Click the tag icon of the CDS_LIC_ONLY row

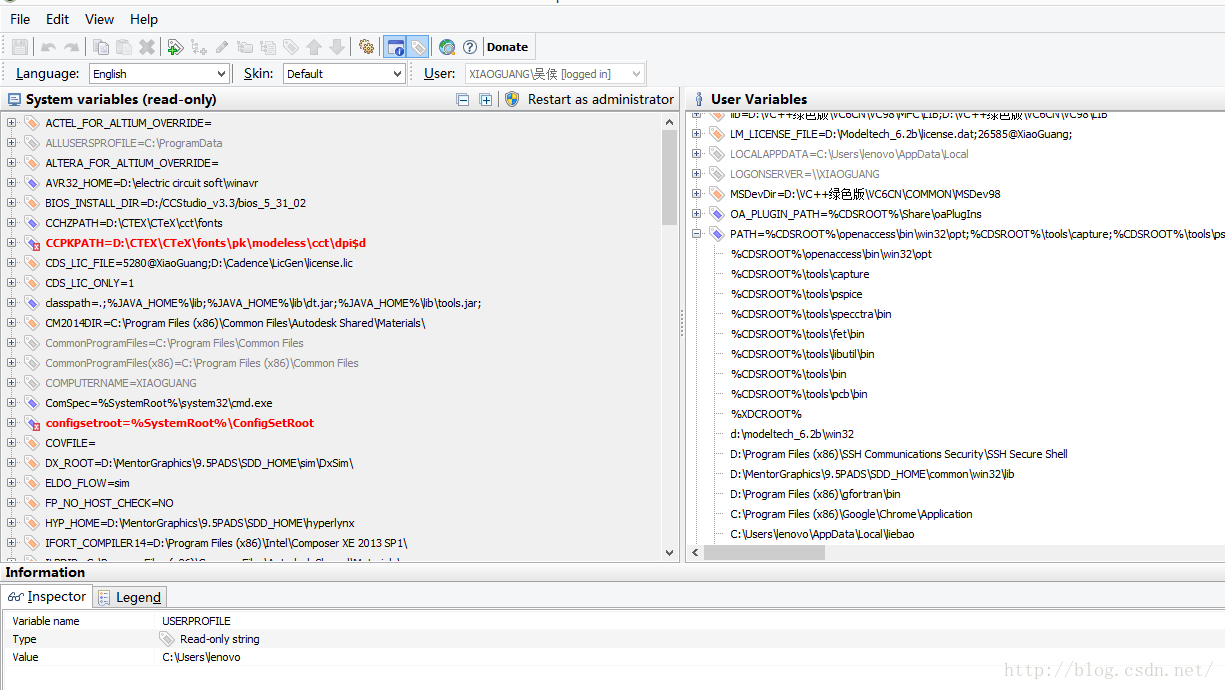tap(32, 283)
